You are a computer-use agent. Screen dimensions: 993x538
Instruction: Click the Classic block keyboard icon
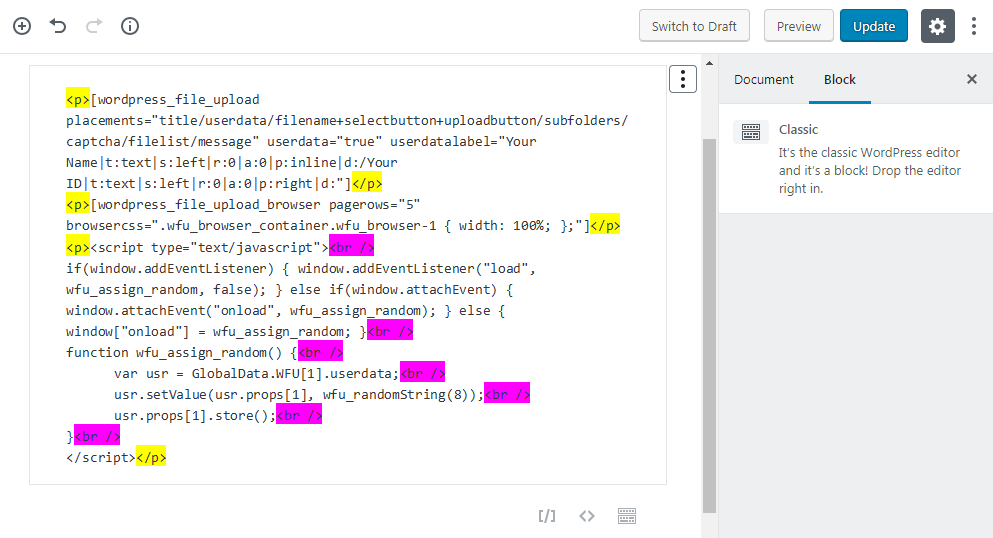pyautogui.click(x=751, y=132)
